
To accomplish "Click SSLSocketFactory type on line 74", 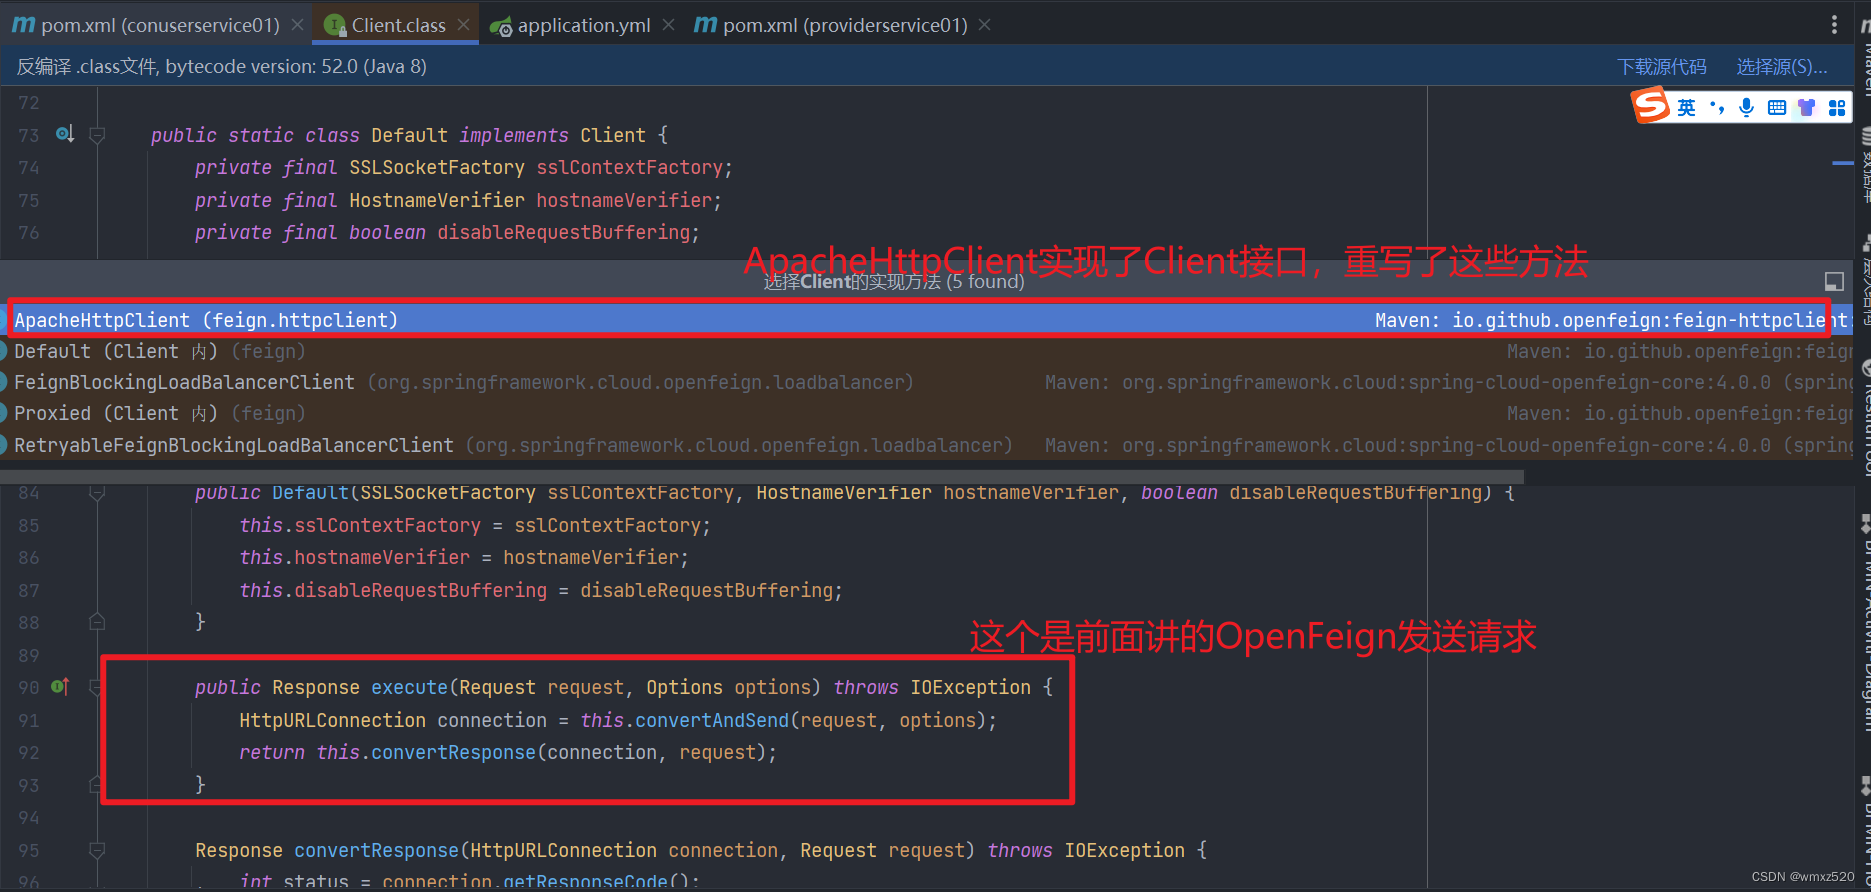I will click(437, 167).
